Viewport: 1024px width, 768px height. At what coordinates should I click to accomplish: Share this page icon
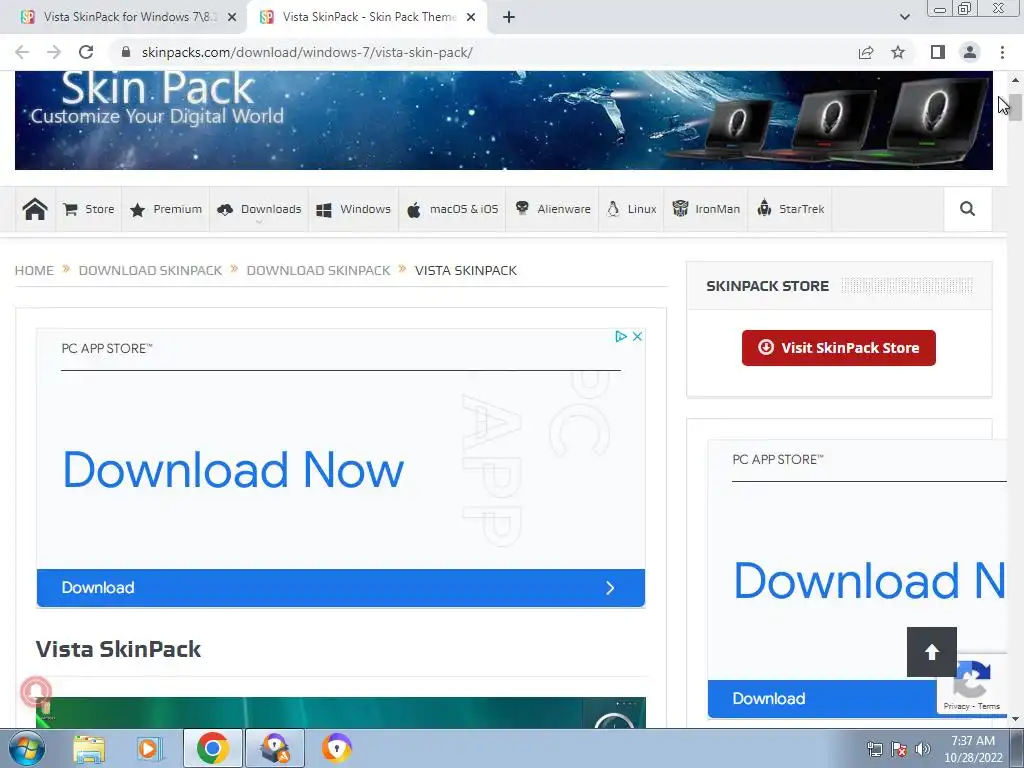pyautogui.click(x=866, y=52)
